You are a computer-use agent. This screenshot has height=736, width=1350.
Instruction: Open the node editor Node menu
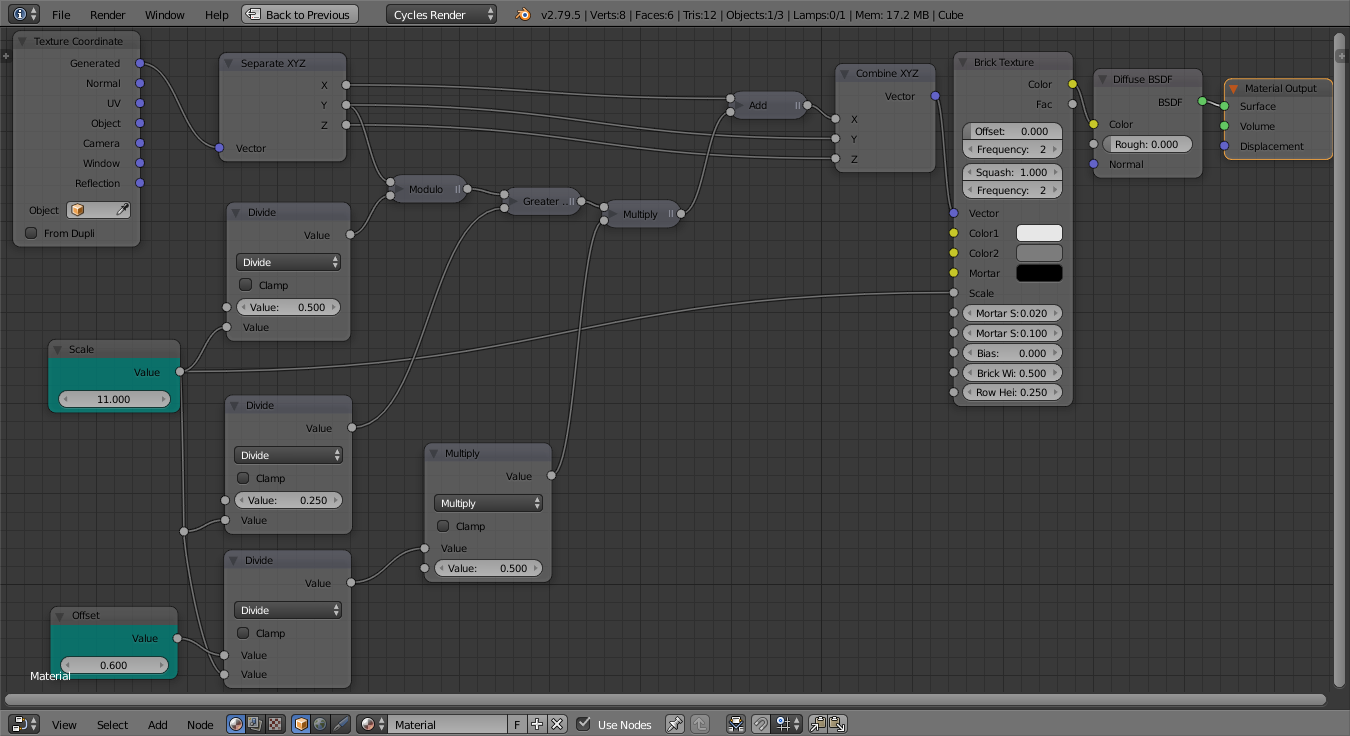coord(200,724)
